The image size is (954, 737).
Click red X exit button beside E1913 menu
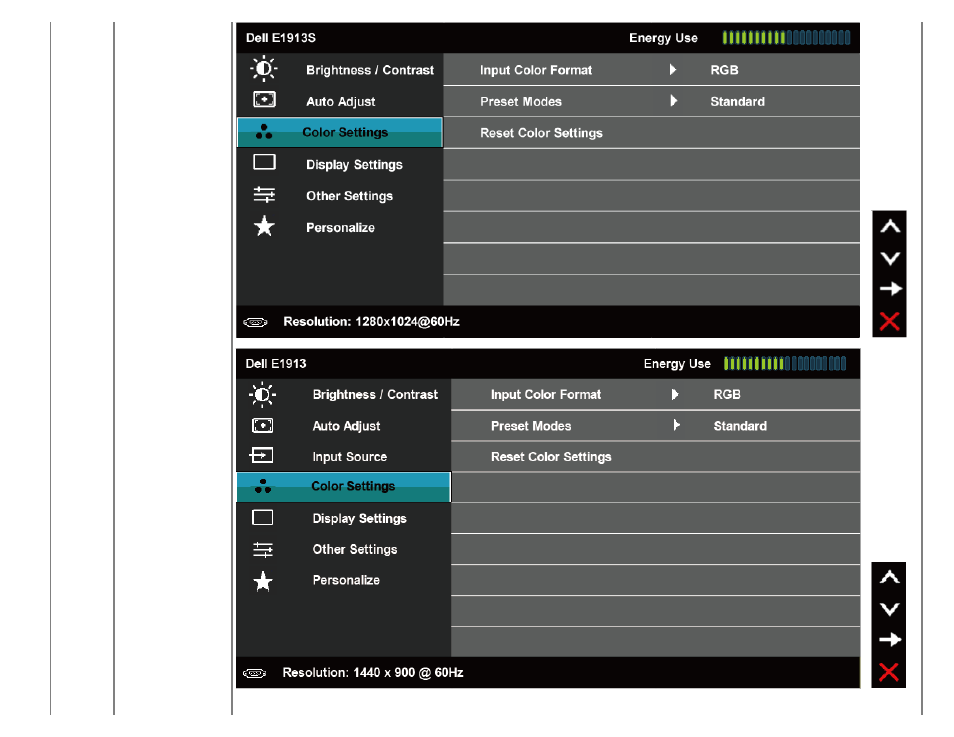click(888, 672)
